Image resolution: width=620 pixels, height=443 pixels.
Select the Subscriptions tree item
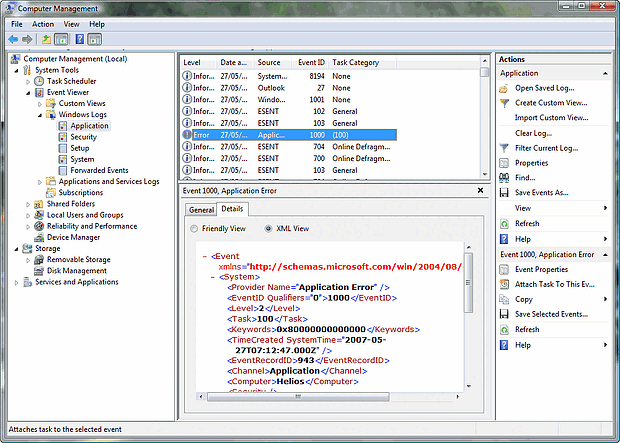[x=81, y=193]
